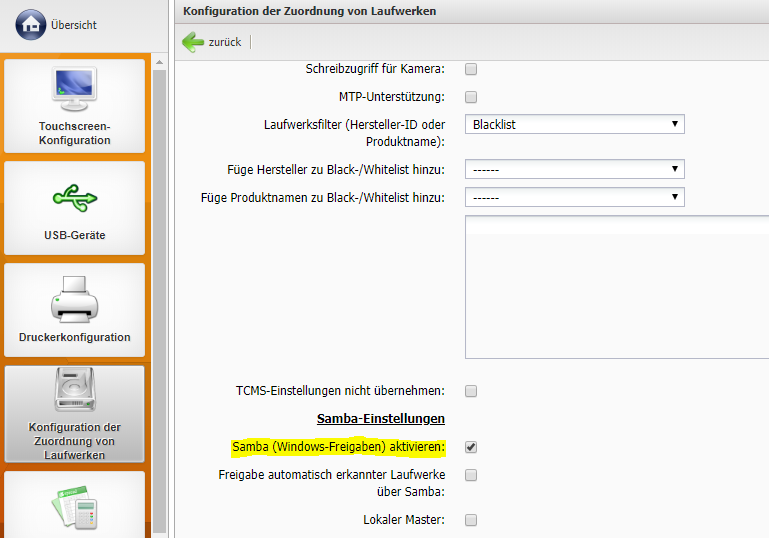Viewport: 769px width, 538px height.
Task: Click the zurück link text
Action: click(224, 42)
